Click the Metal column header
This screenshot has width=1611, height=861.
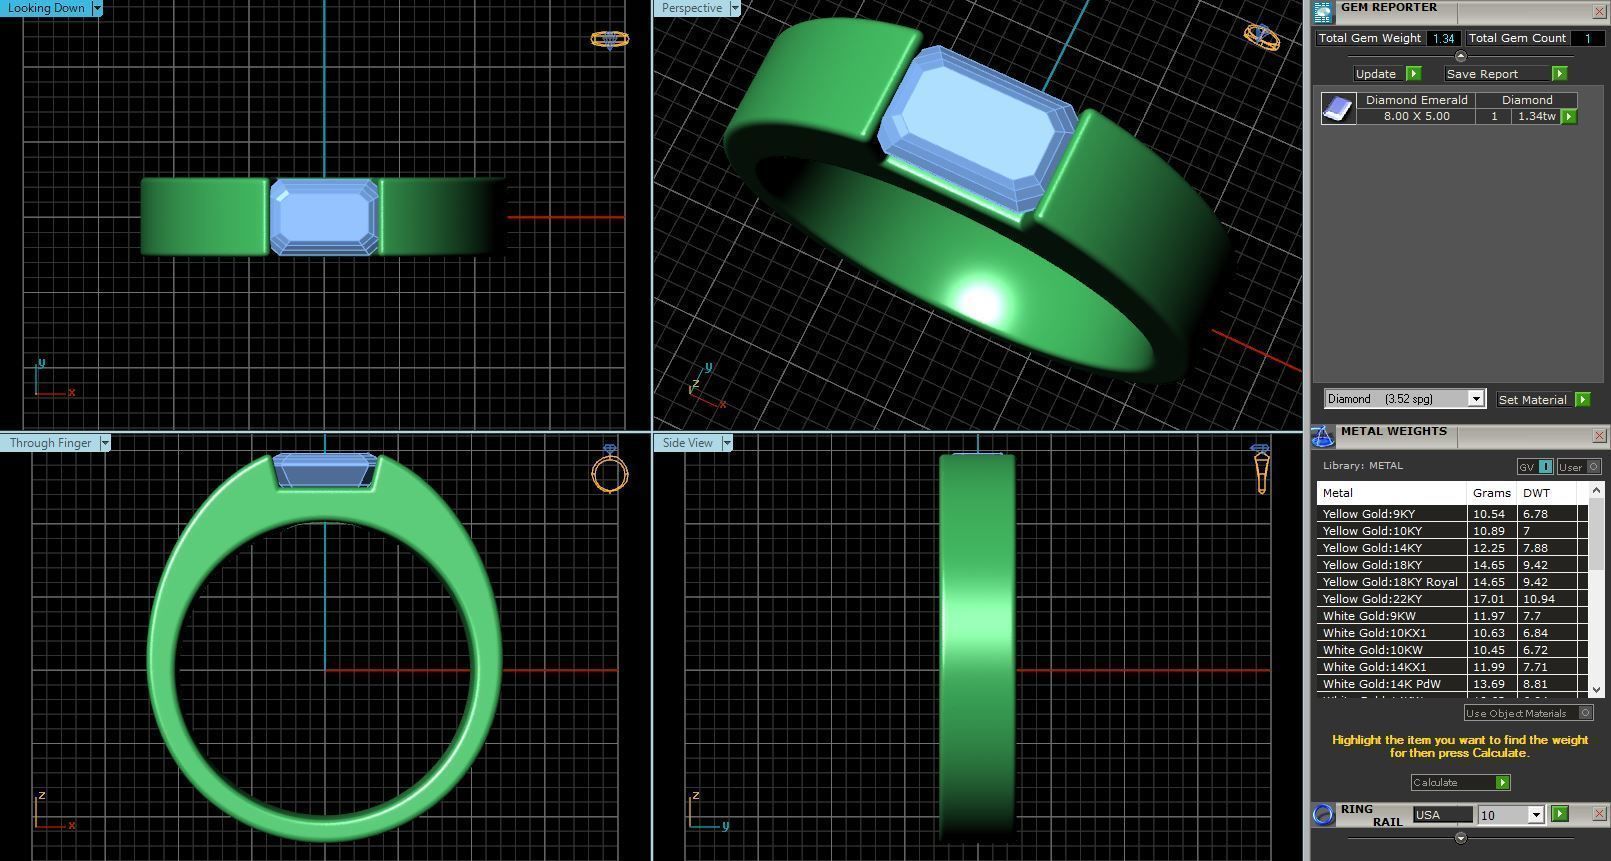coord(1392,493)
